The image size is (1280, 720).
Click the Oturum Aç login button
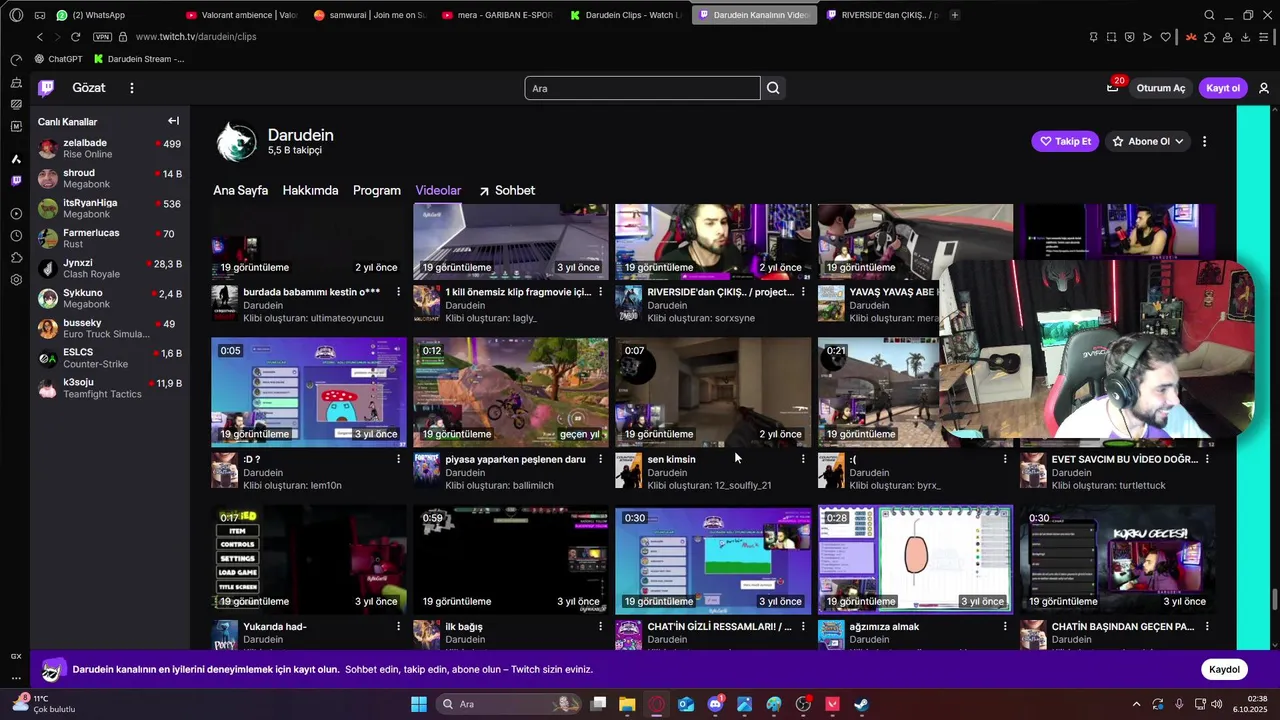pyautogui.click(x=1160, y=88)
